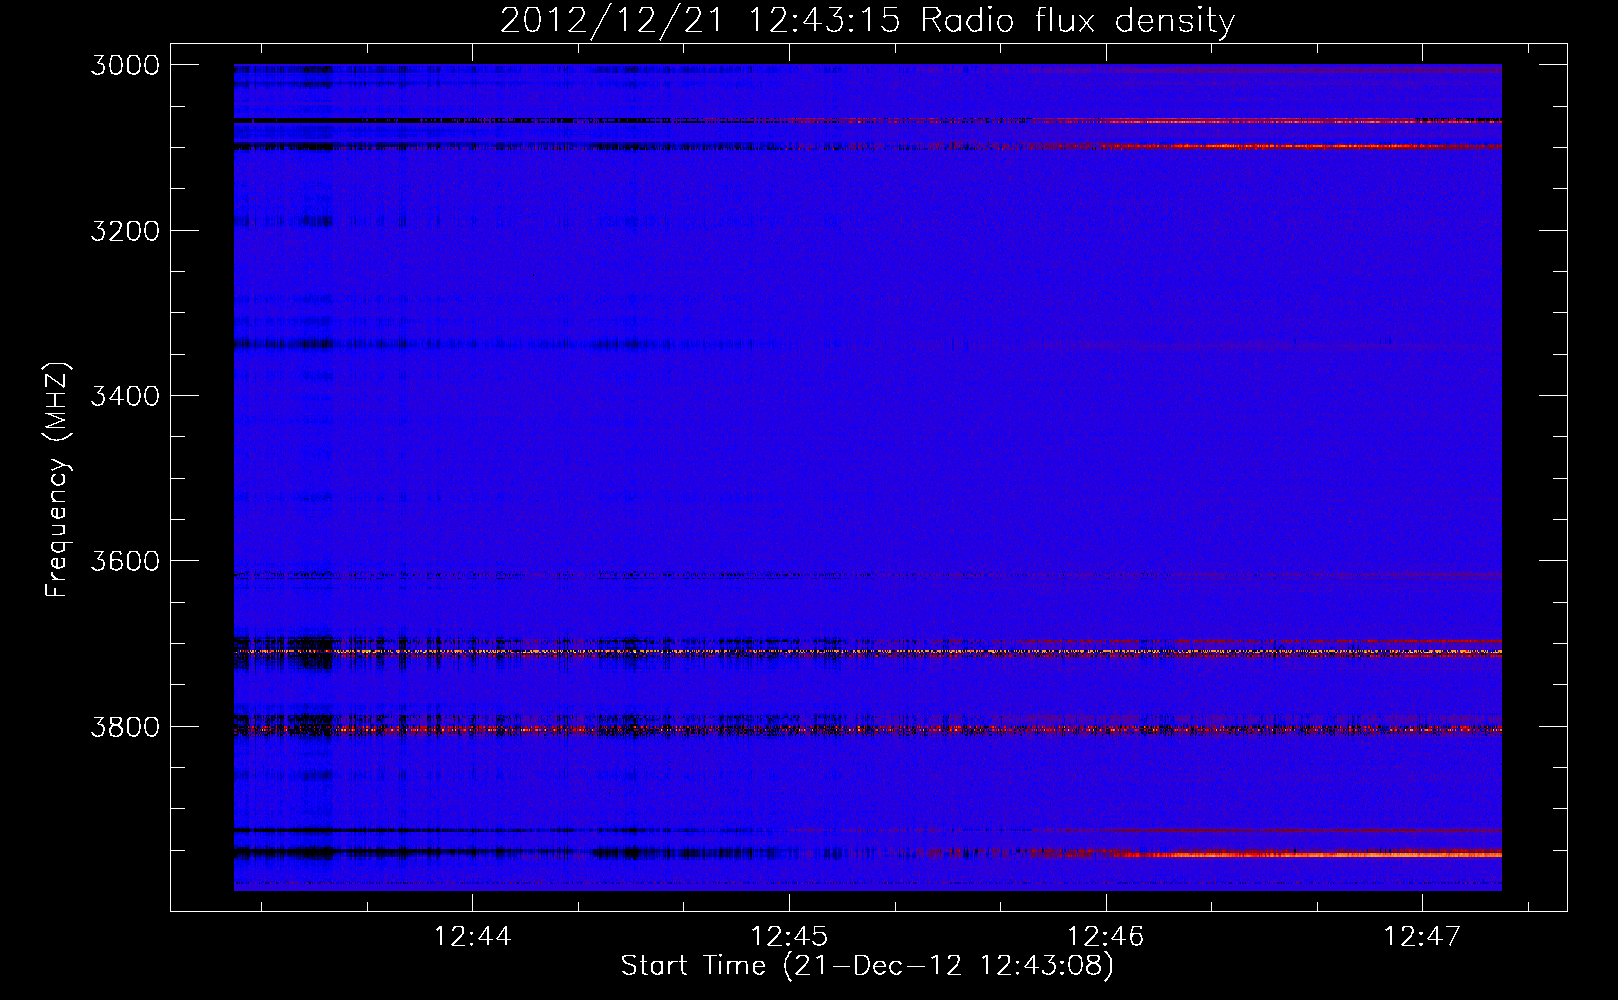Click the 12:44 time tick label
The image size is (1618, 1000).
[472, 936]
